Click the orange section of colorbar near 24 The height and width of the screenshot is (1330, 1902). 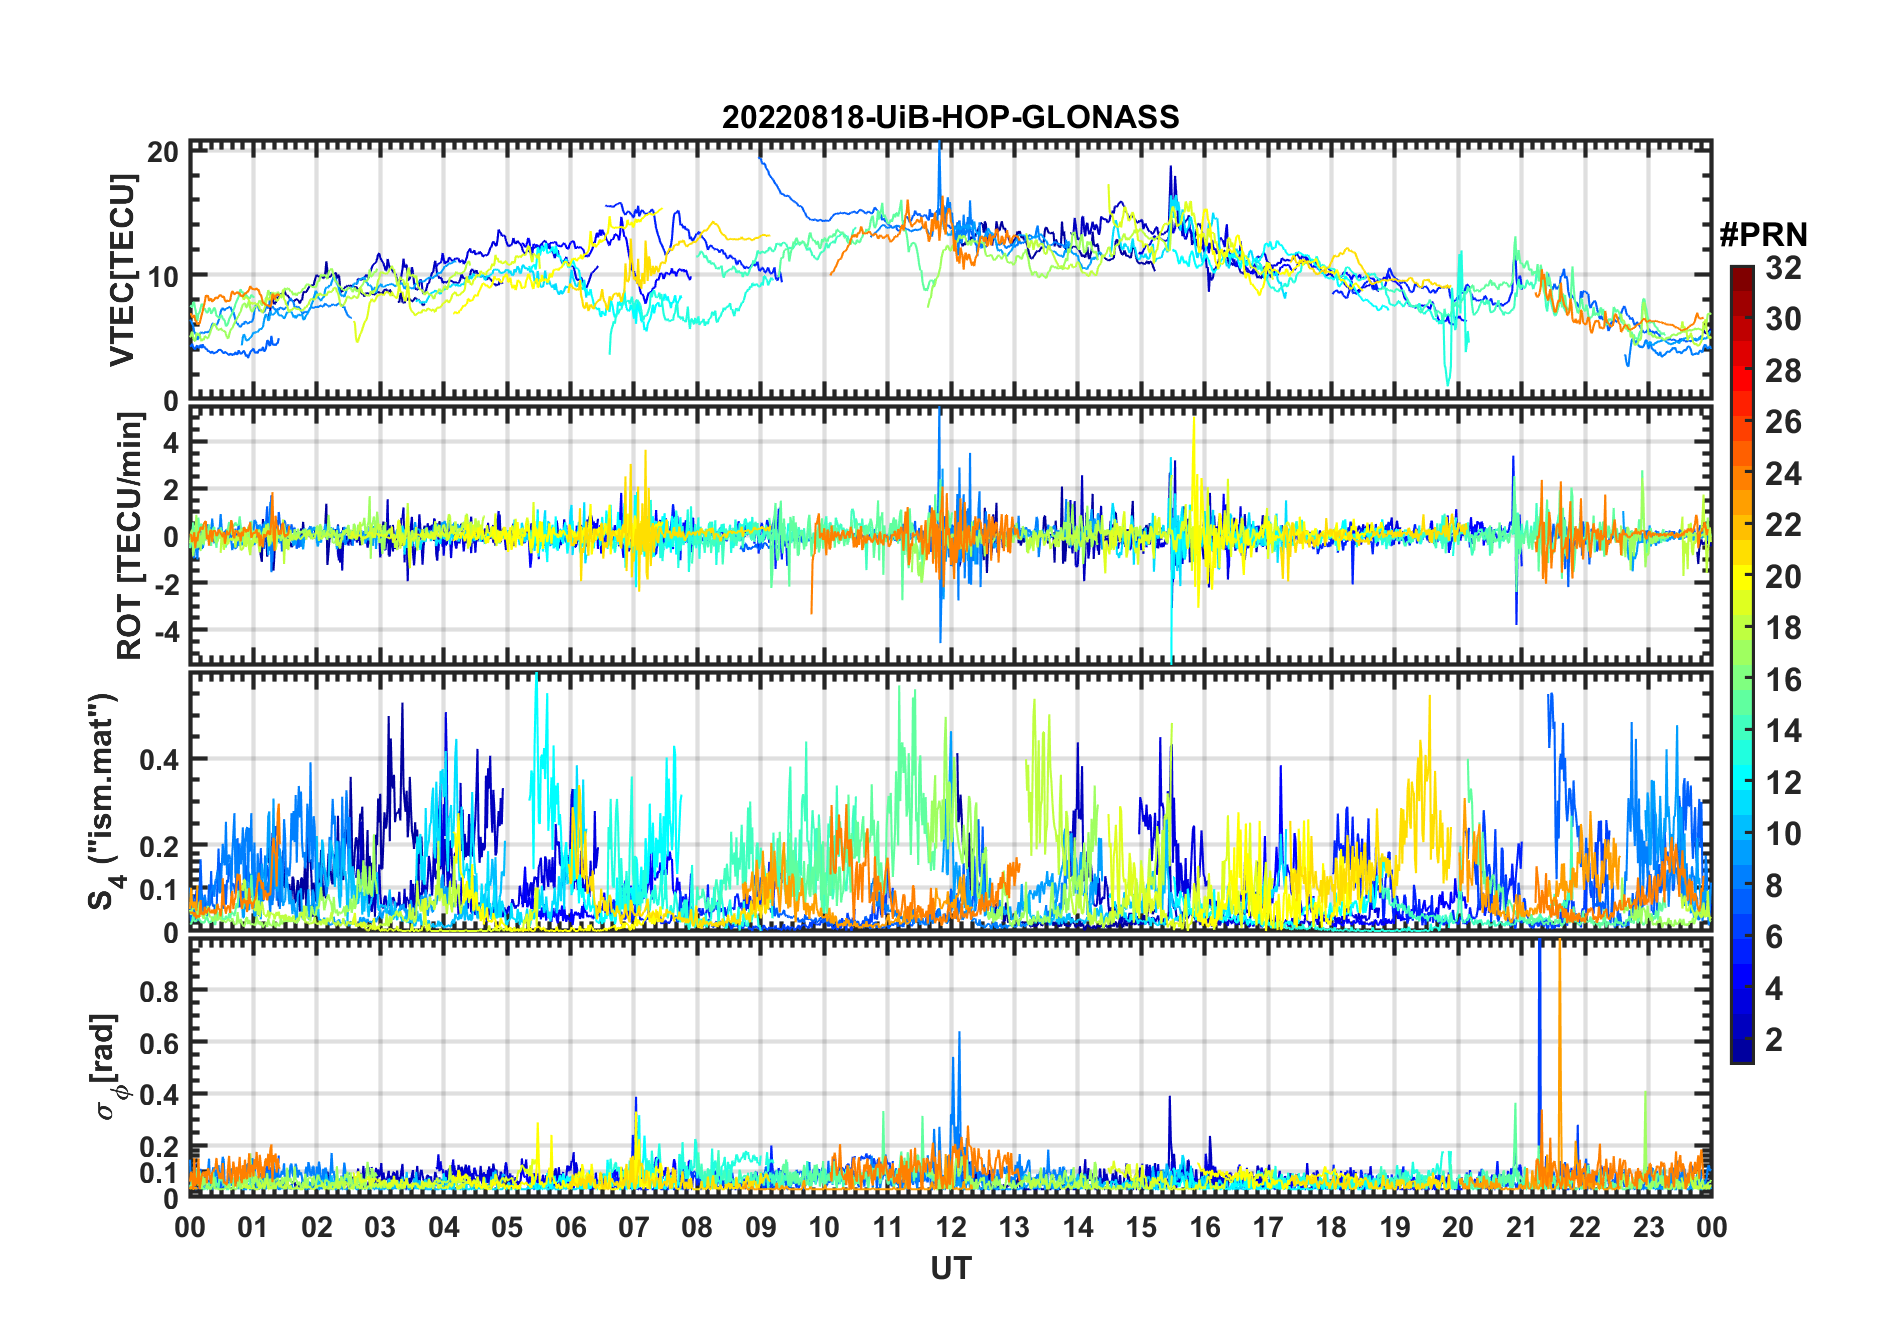click(1742, 472)
